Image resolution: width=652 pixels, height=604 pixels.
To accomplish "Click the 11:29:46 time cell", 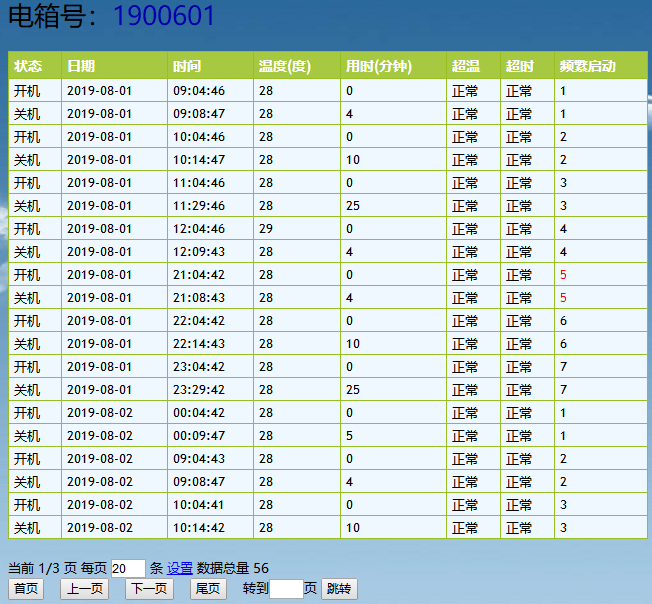I will pyautogui.click(x=199, y=206).
